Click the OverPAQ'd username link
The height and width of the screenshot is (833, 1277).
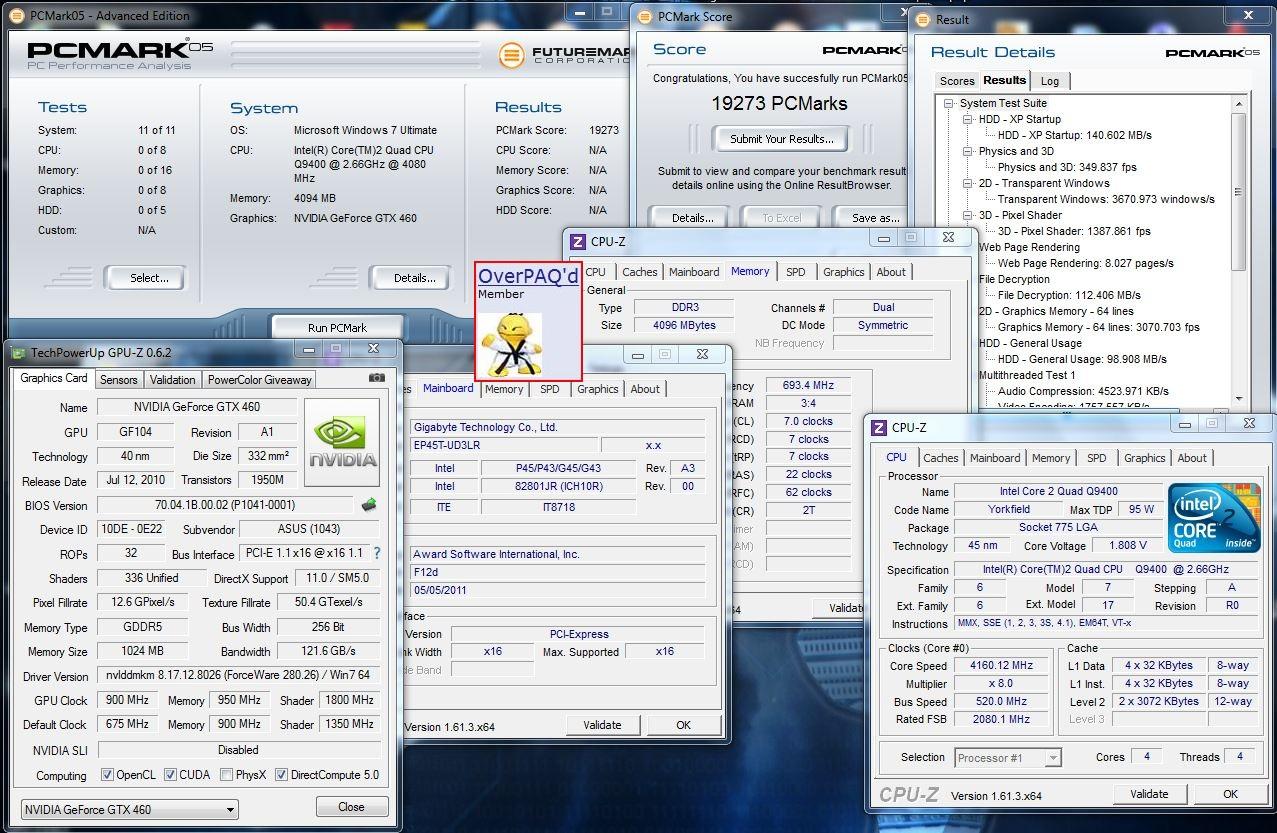click(528, 276)
